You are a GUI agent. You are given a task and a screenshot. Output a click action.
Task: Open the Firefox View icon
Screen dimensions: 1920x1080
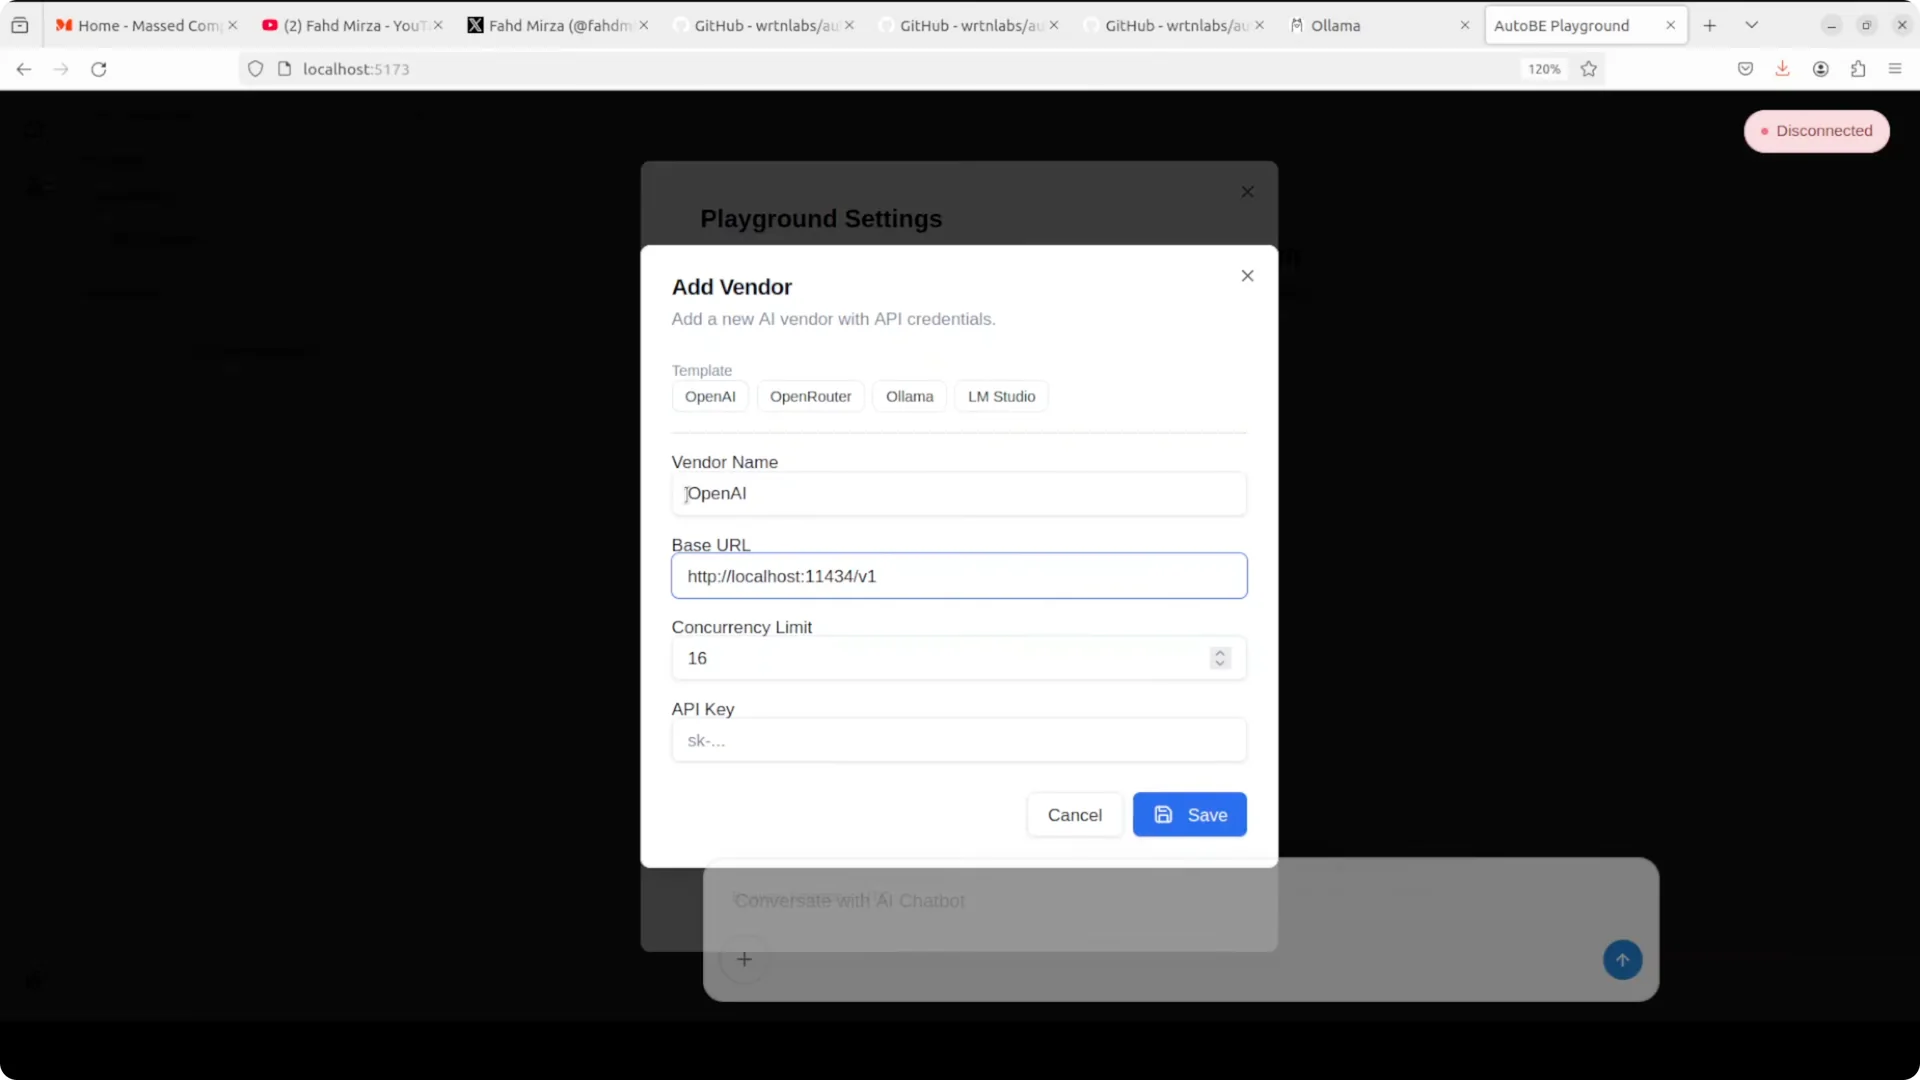[20, 26]
